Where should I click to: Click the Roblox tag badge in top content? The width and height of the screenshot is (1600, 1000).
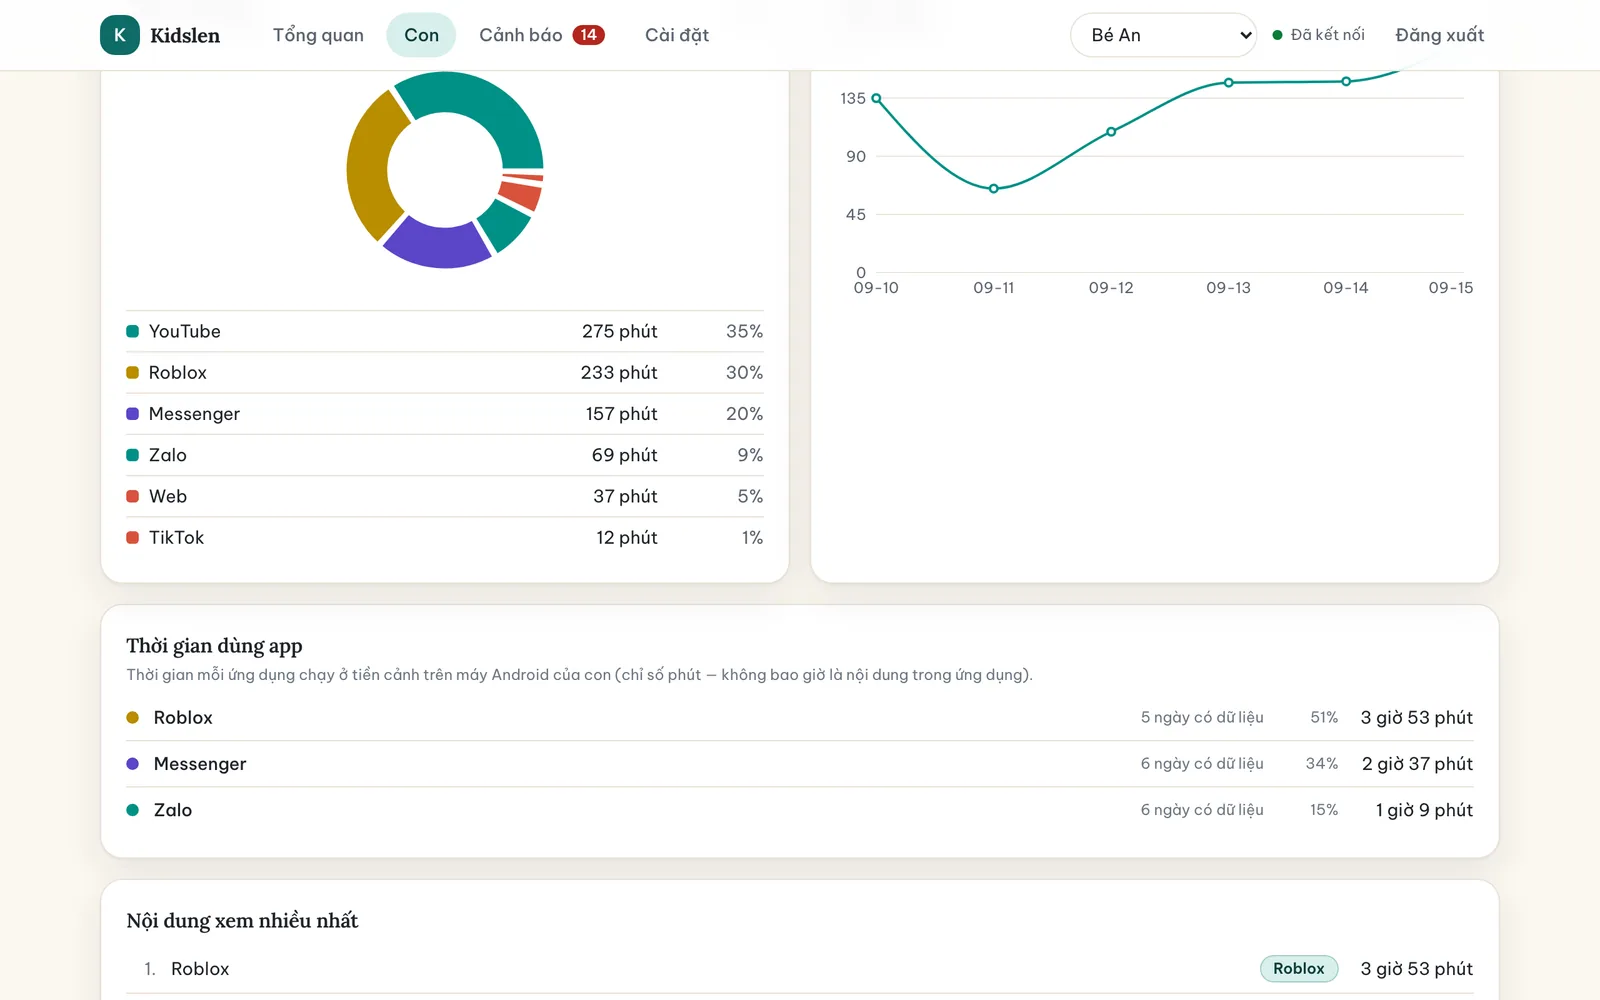(x=1299, y=968)
